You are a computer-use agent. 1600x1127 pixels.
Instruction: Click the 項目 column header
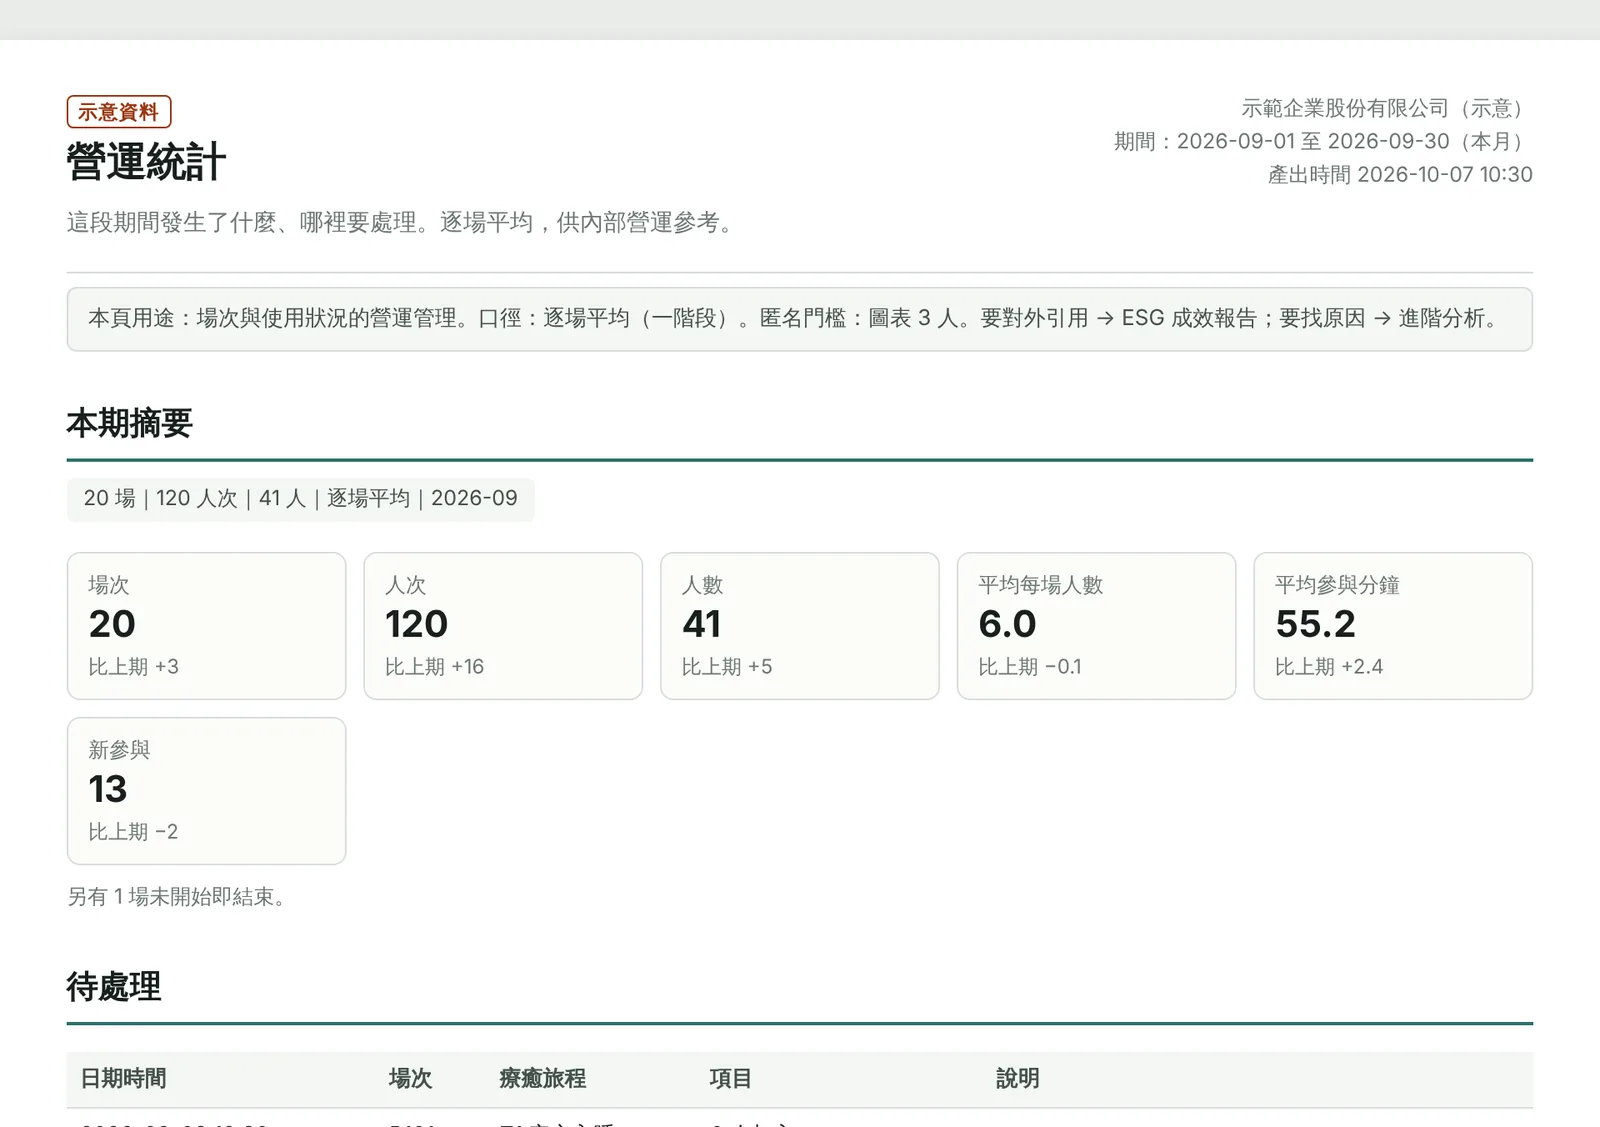point(731,1079)
